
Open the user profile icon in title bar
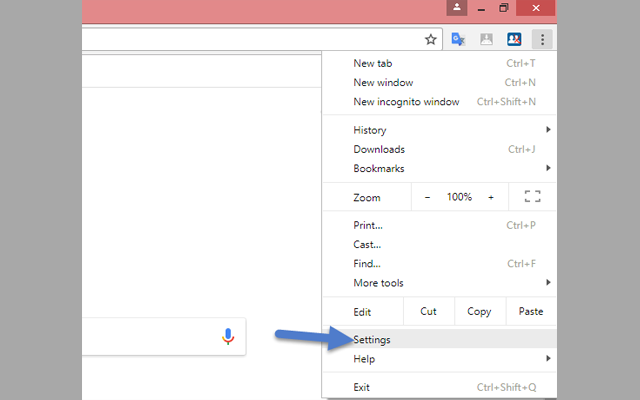click(457, 8)
